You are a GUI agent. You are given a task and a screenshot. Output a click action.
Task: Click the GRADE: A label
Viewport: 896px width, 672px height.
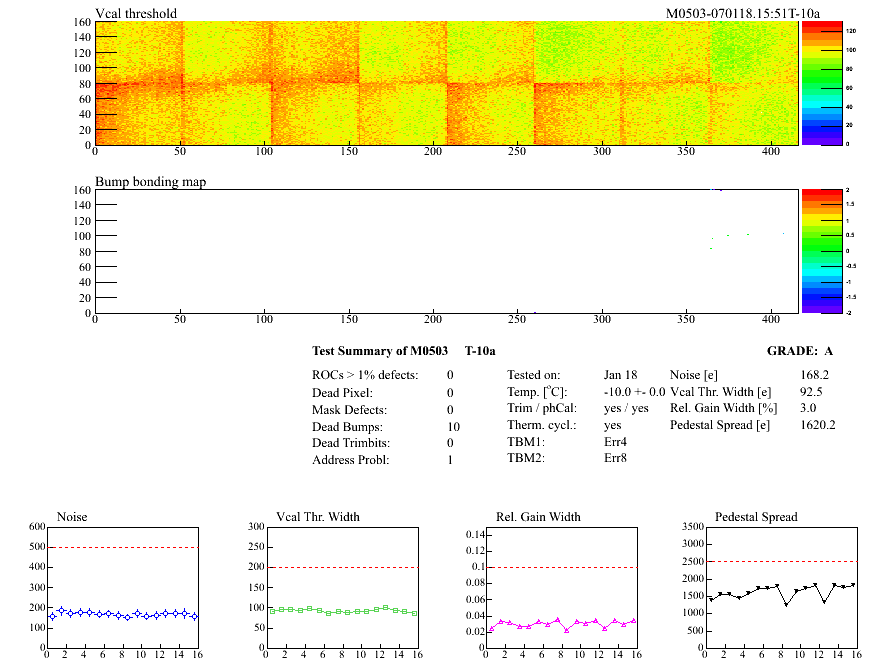coord(800,351)
